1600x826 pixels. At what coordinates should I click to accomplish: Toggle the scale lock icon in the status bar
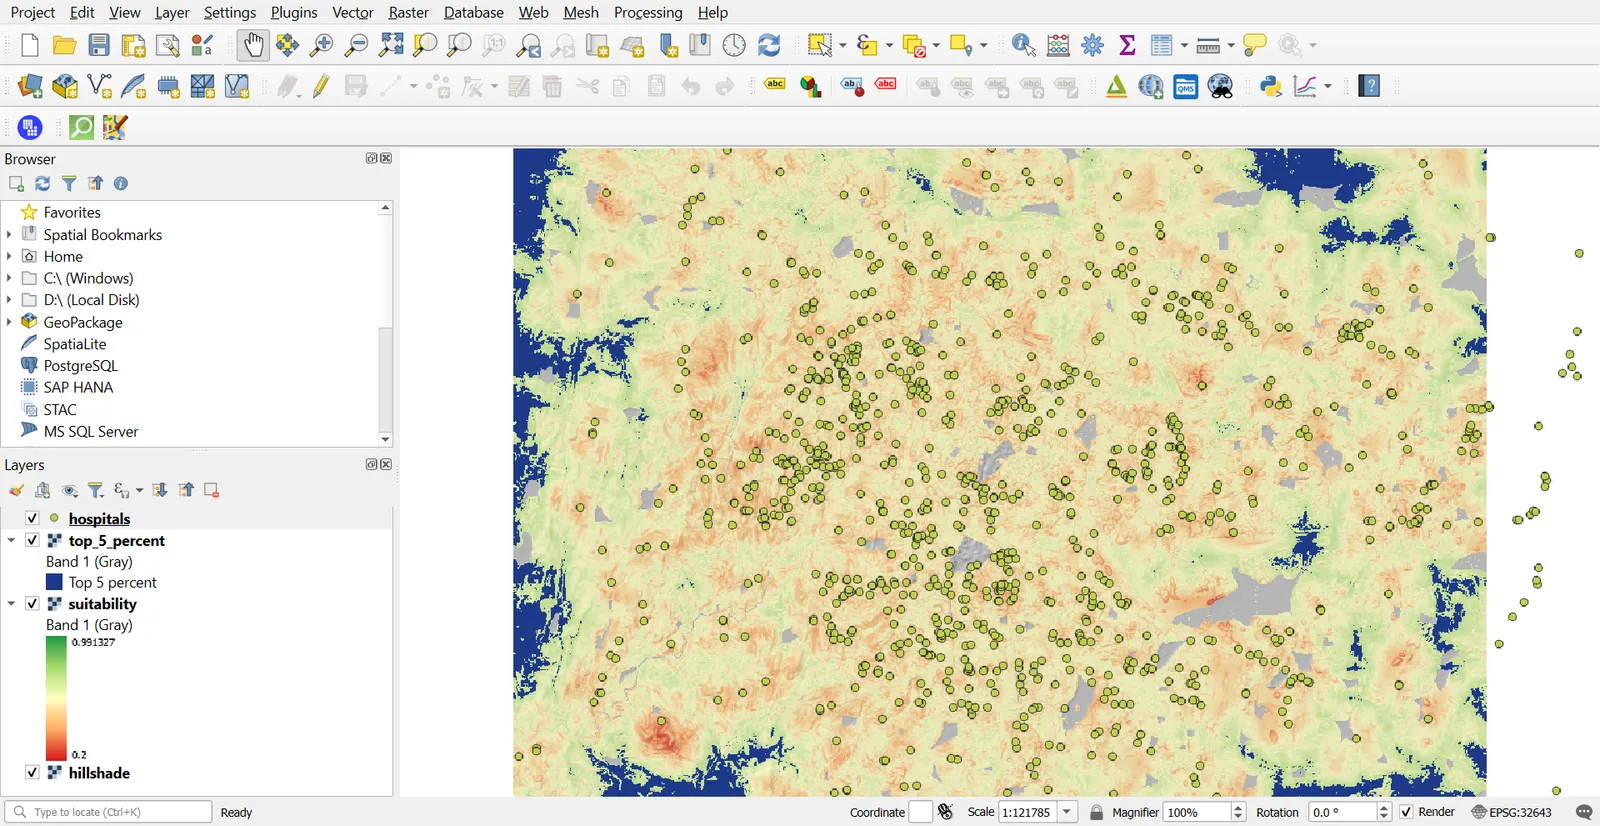tap(1097, 812)
